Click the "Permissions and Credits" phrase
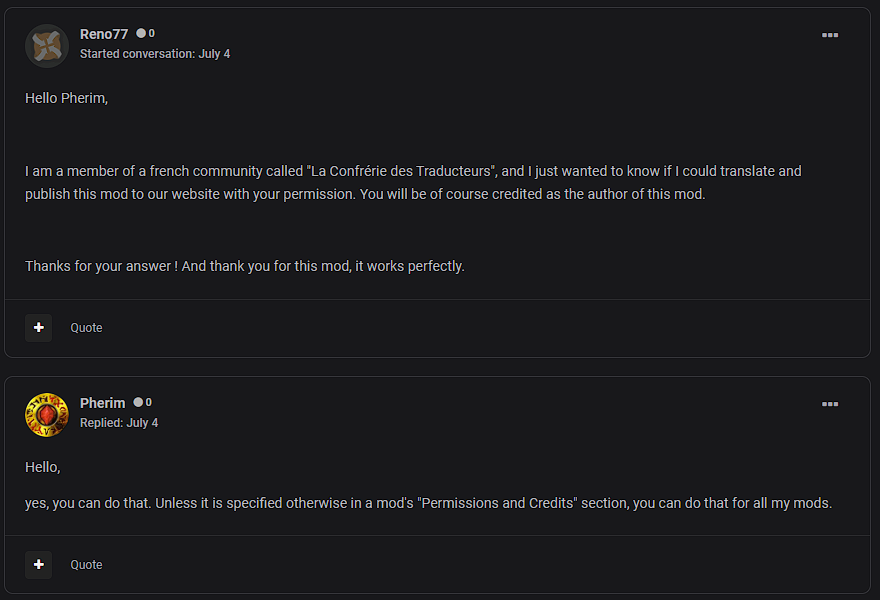This screenshot has width=880, height=600. [498, 503]
